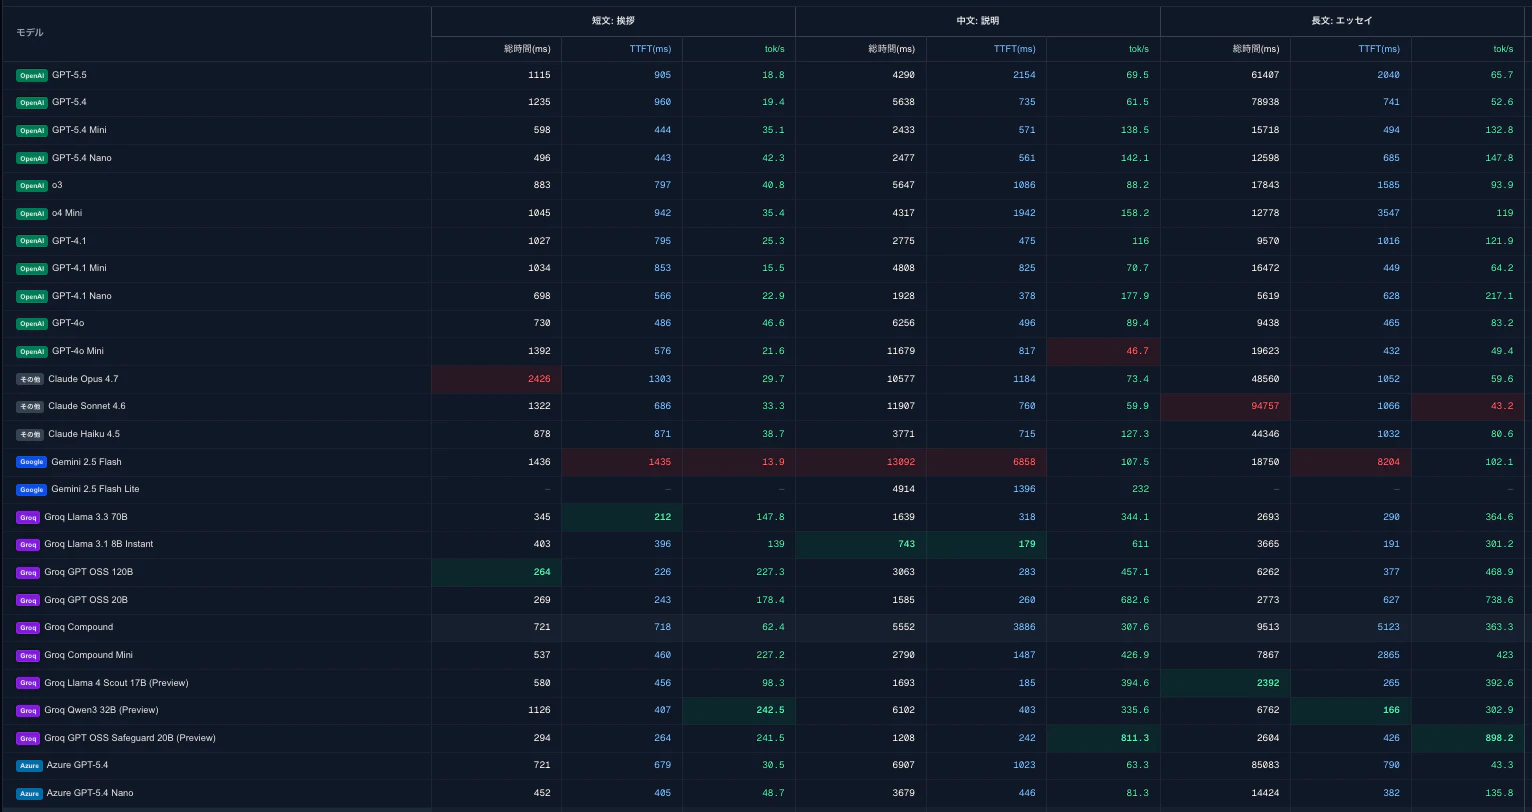
Task: Click green 264 total time for Groq GPT OSS 120B
Action: [542, 572]
